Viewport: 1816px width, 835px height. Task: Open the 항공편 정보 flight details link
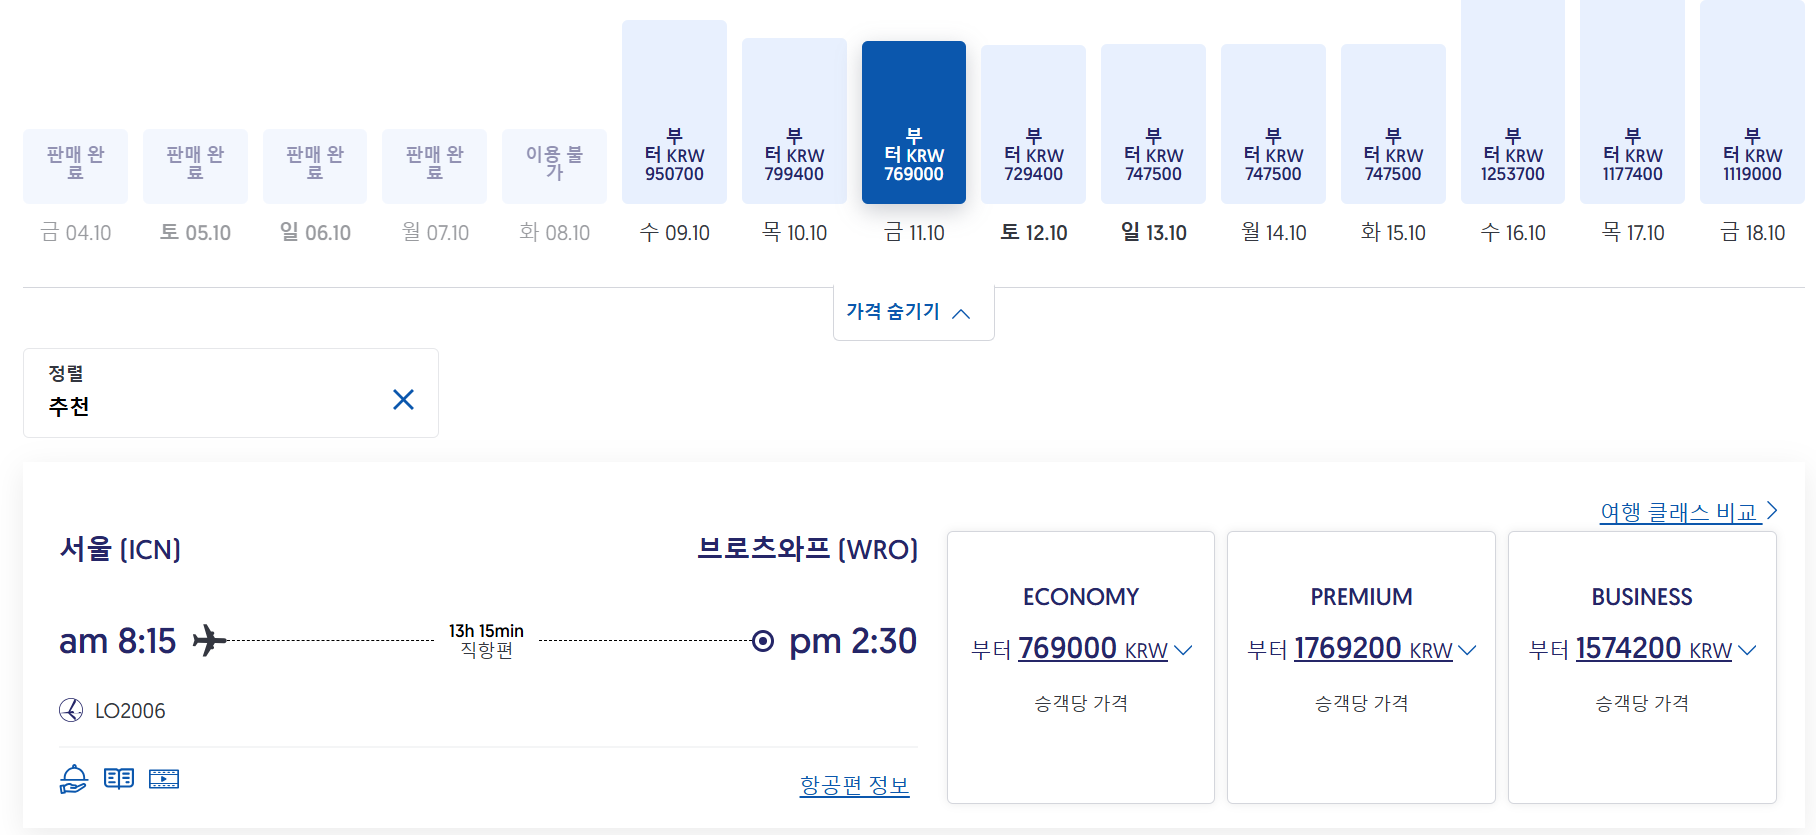855,786
